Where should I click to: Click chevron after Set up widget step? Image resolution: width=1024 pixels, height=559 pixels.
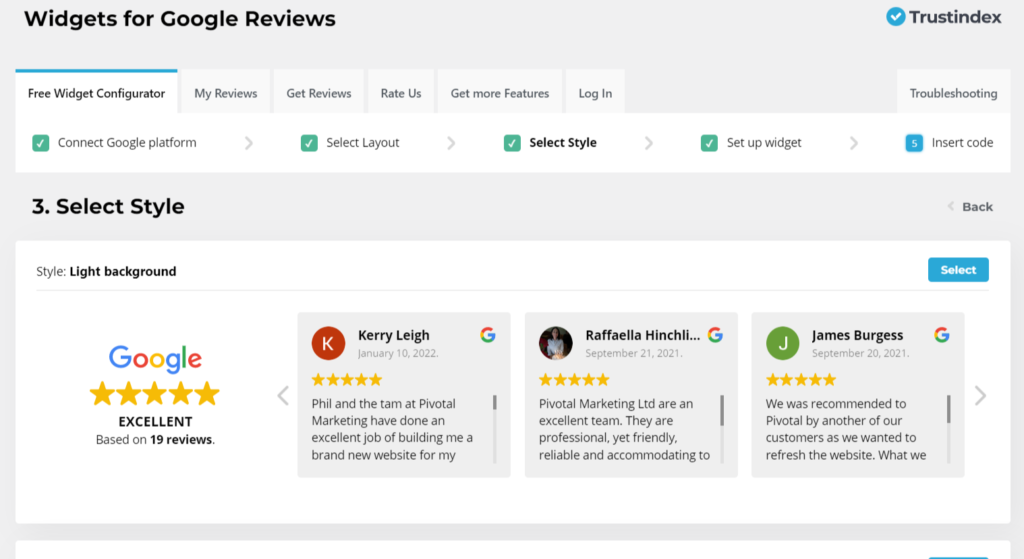854,143
